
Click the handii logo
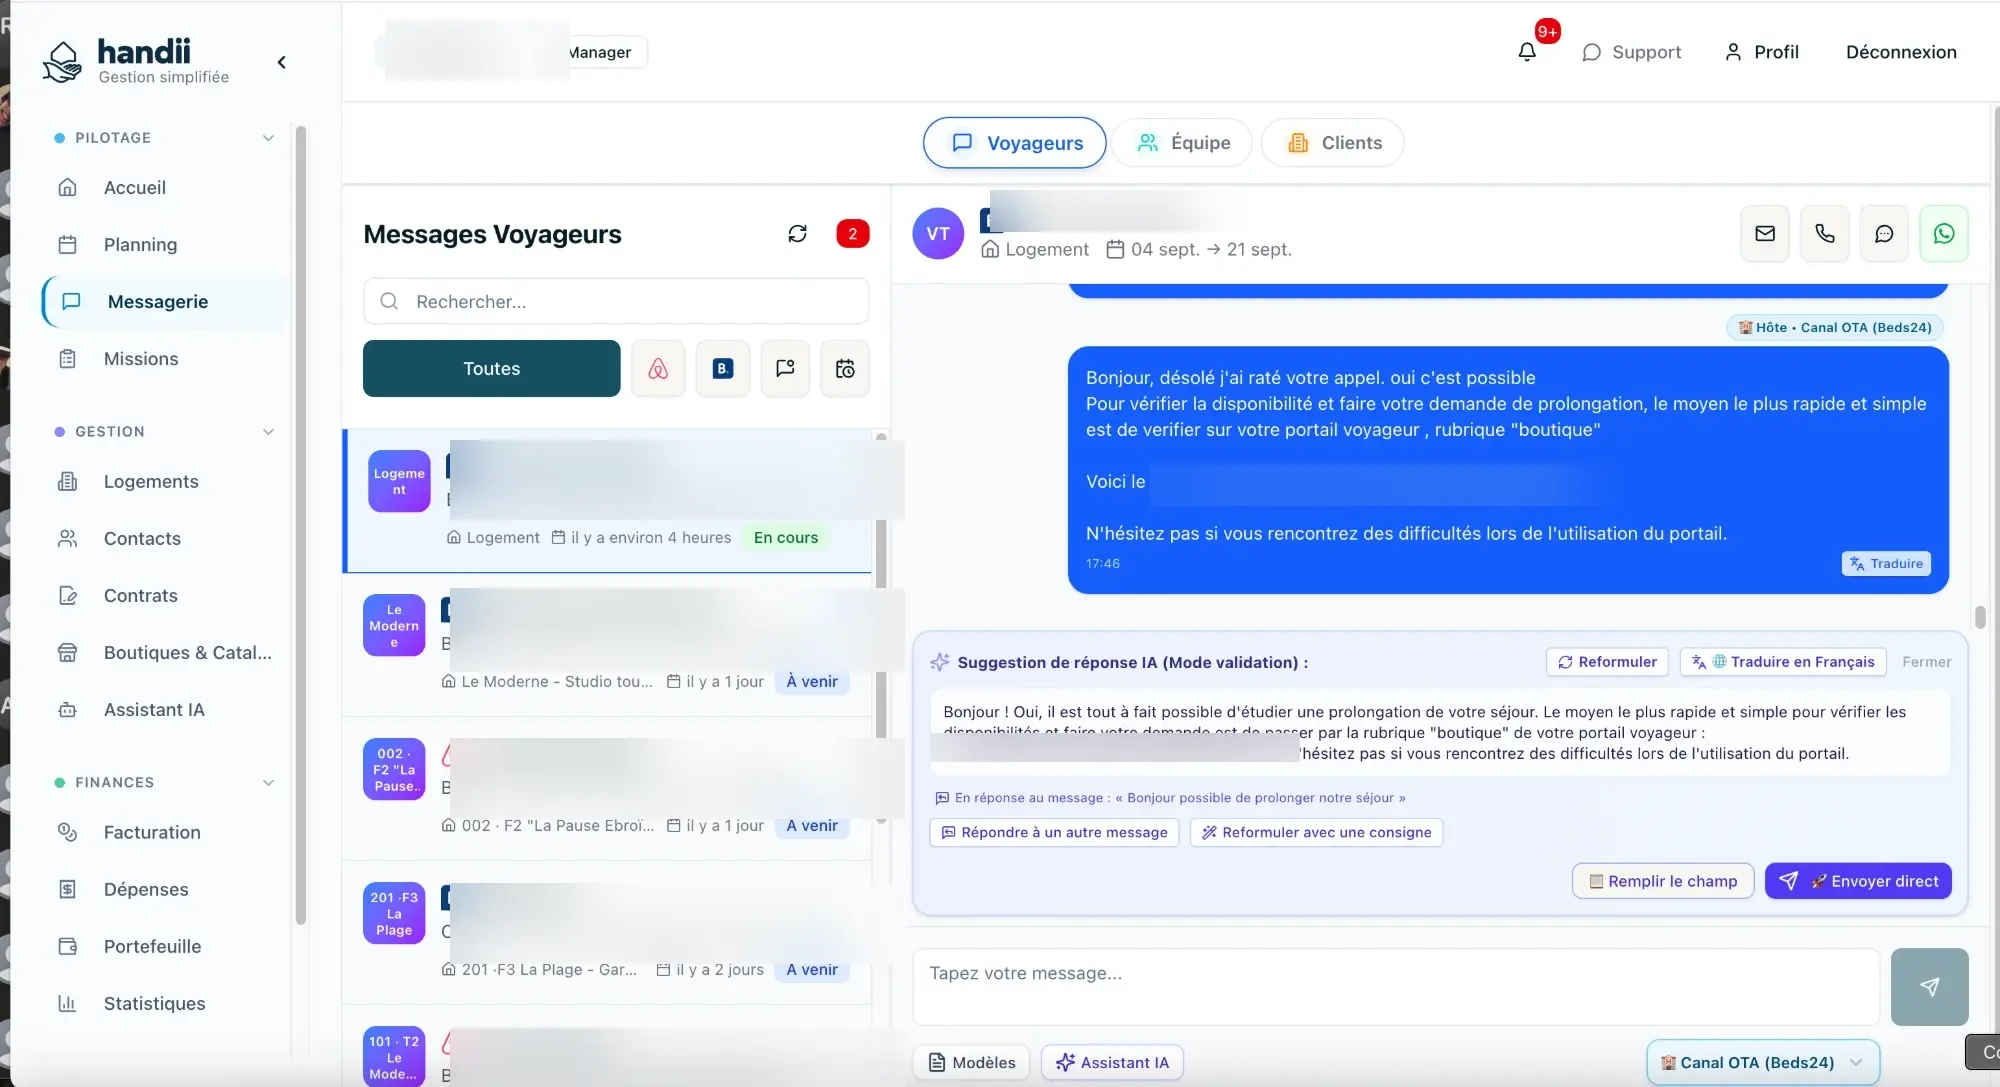tap(135, 61)
